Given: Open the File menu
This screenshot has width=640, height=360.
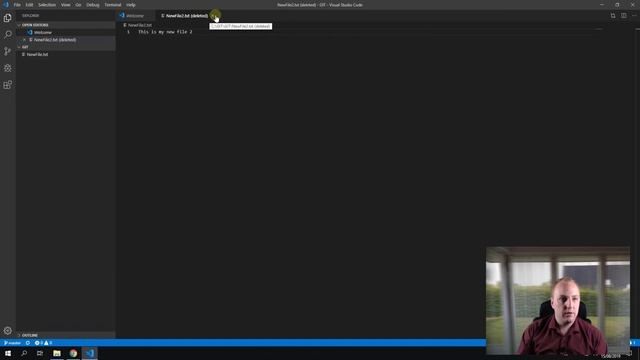Looking at the screenshot, I should coord(17,5).
